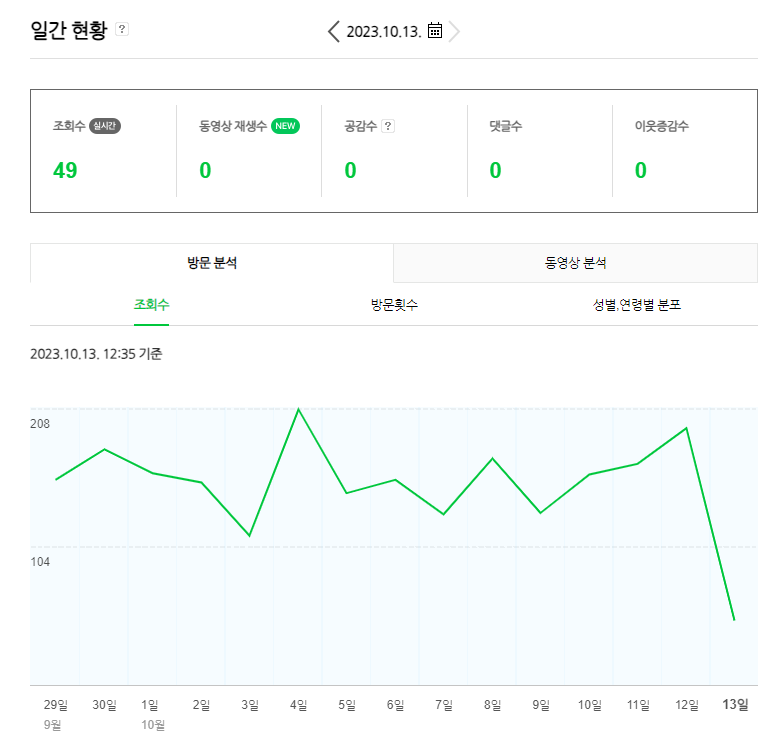
Task: Open 성별·연령별 분포 sub-tab
Action: tap(636, 304)
